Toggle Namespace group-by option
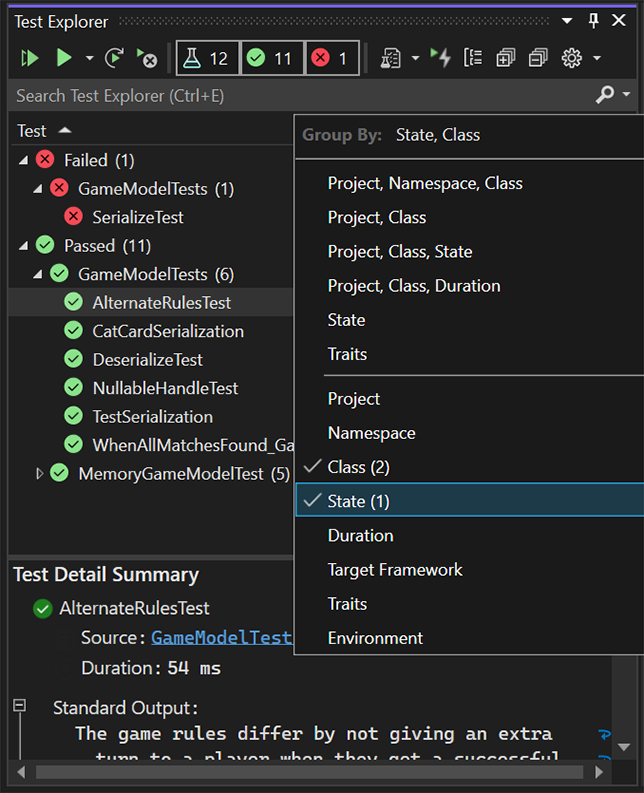644x793 pixels. 371,433
